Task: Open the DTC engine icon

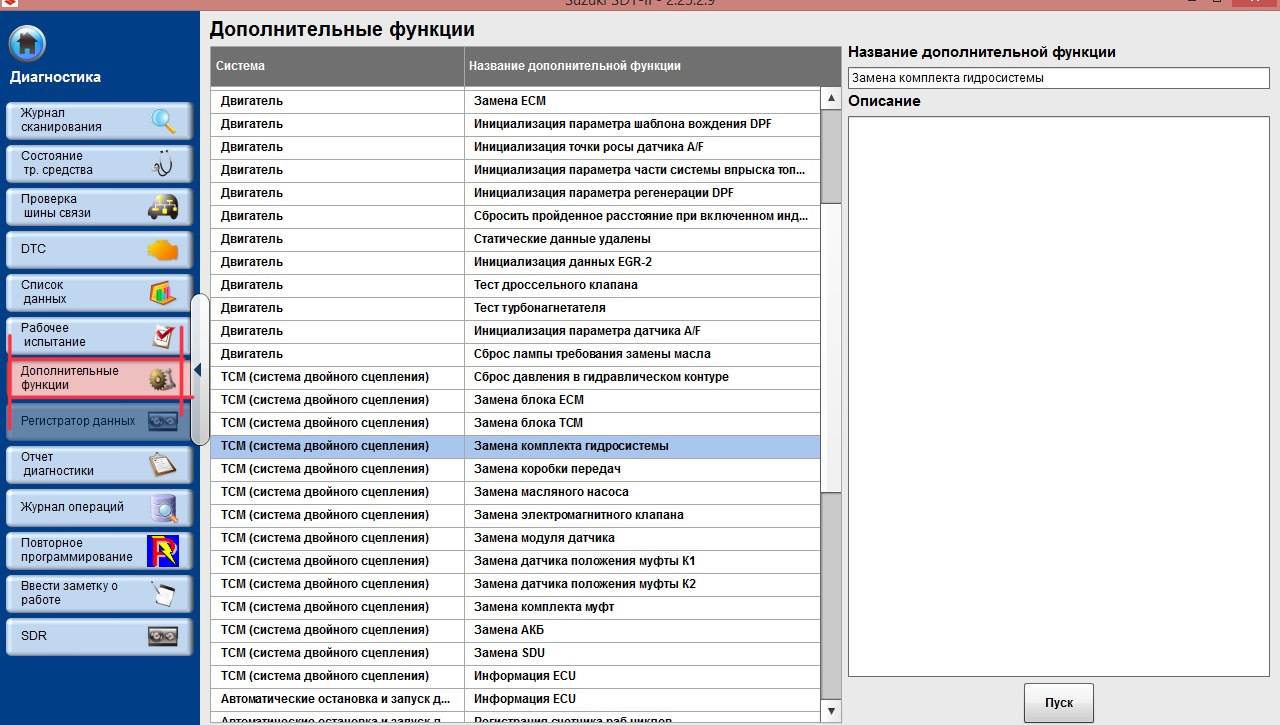Action: [x=163, y=250]
